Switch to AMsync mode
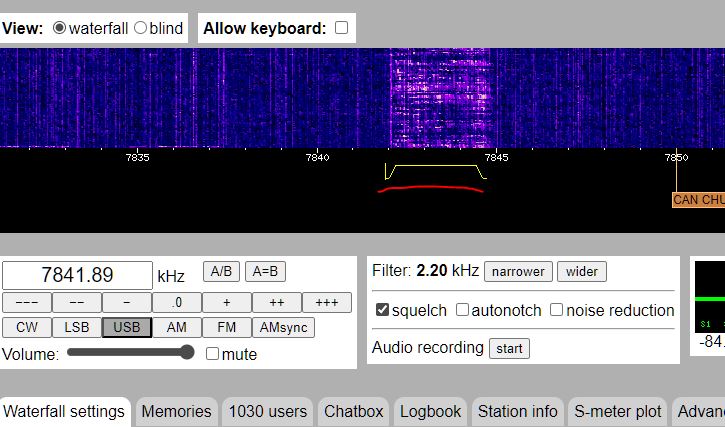 pos(283,328)
